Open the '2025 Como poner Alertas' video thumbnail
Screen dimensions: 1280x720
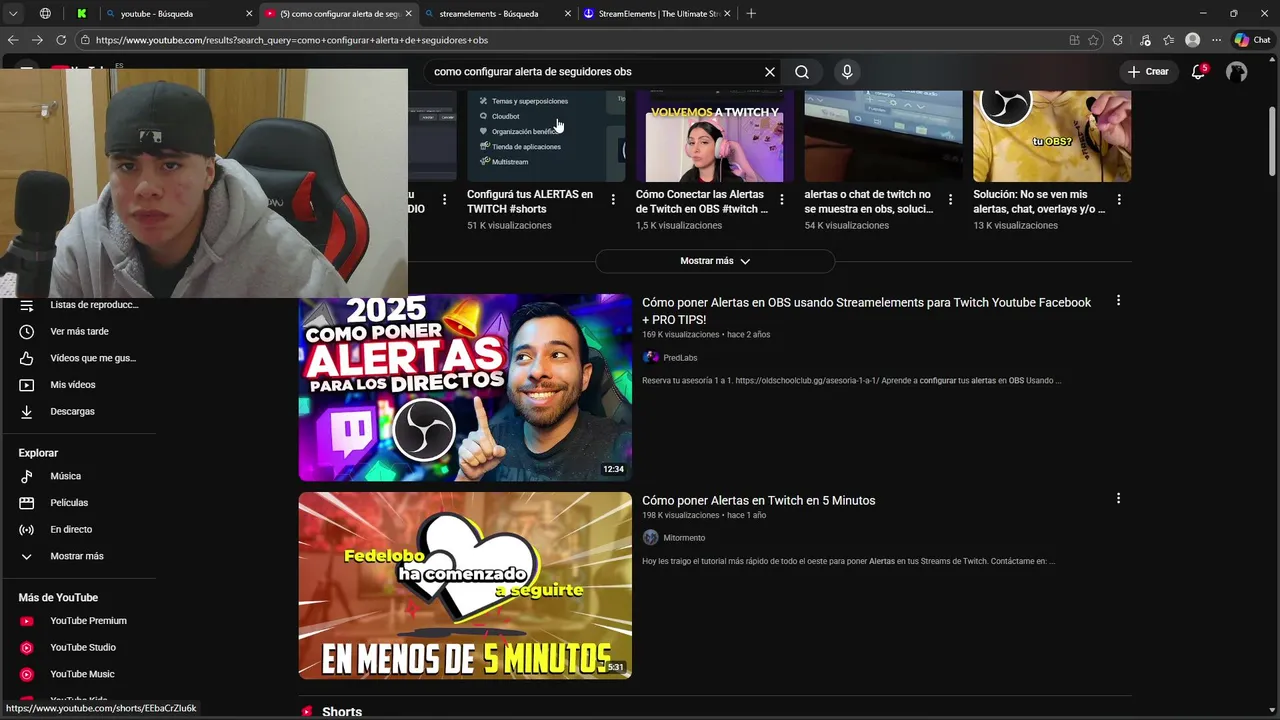coord(465,387)
